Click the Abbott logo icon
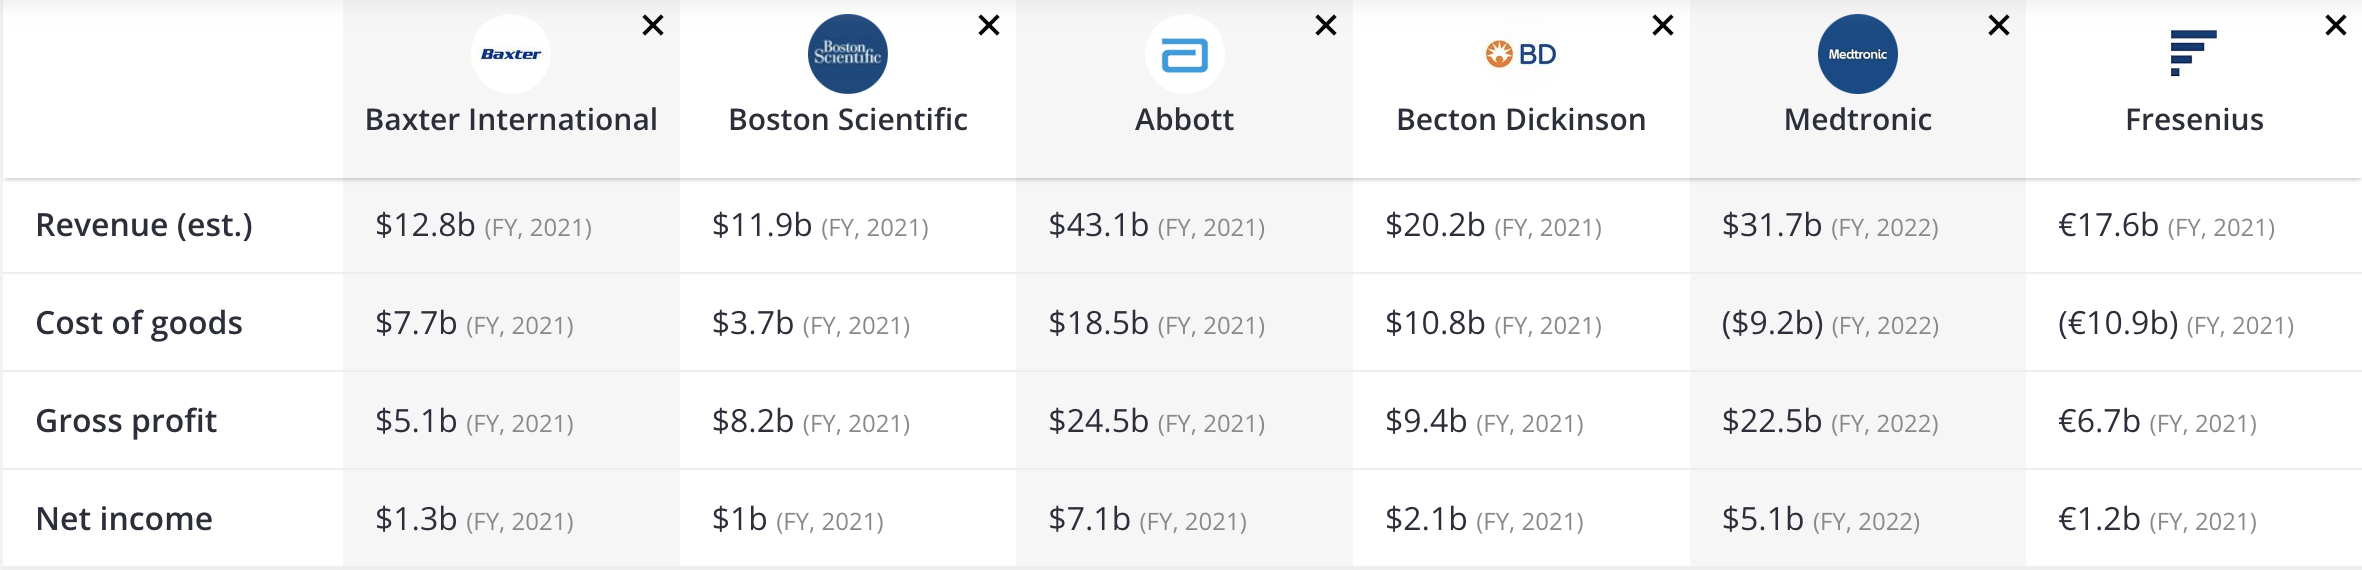The height and width of the screenshot is (570, 2362). click(x=1184, y=55)
